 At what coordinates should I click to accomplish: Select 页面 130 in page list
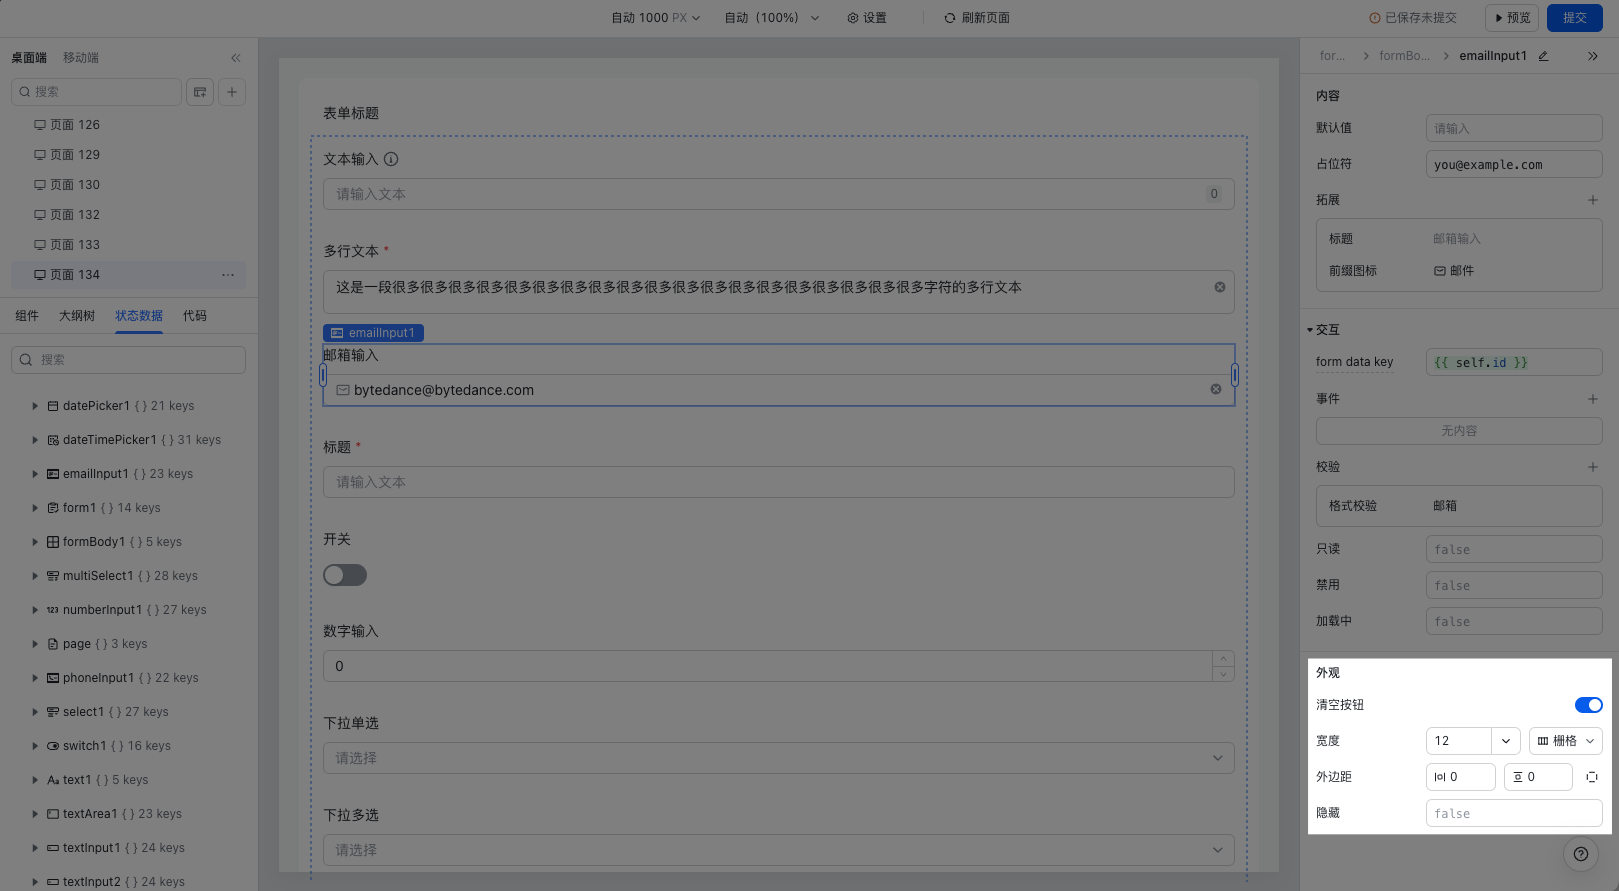(128, 185)
